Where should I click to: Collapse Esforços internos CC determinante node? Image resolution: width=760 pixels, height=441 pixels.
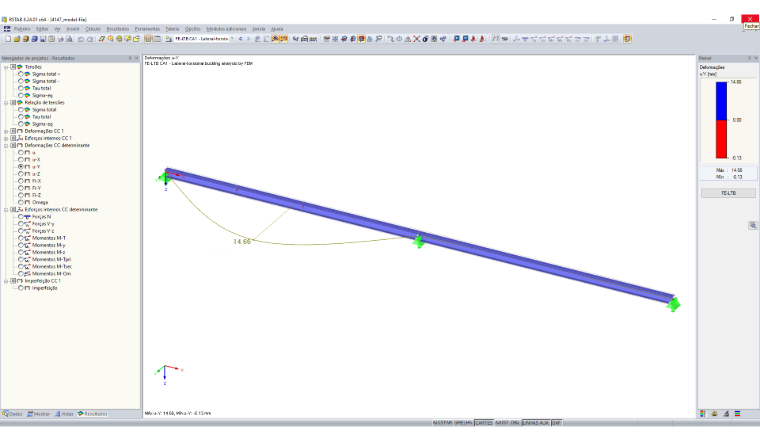coord(6,209)
